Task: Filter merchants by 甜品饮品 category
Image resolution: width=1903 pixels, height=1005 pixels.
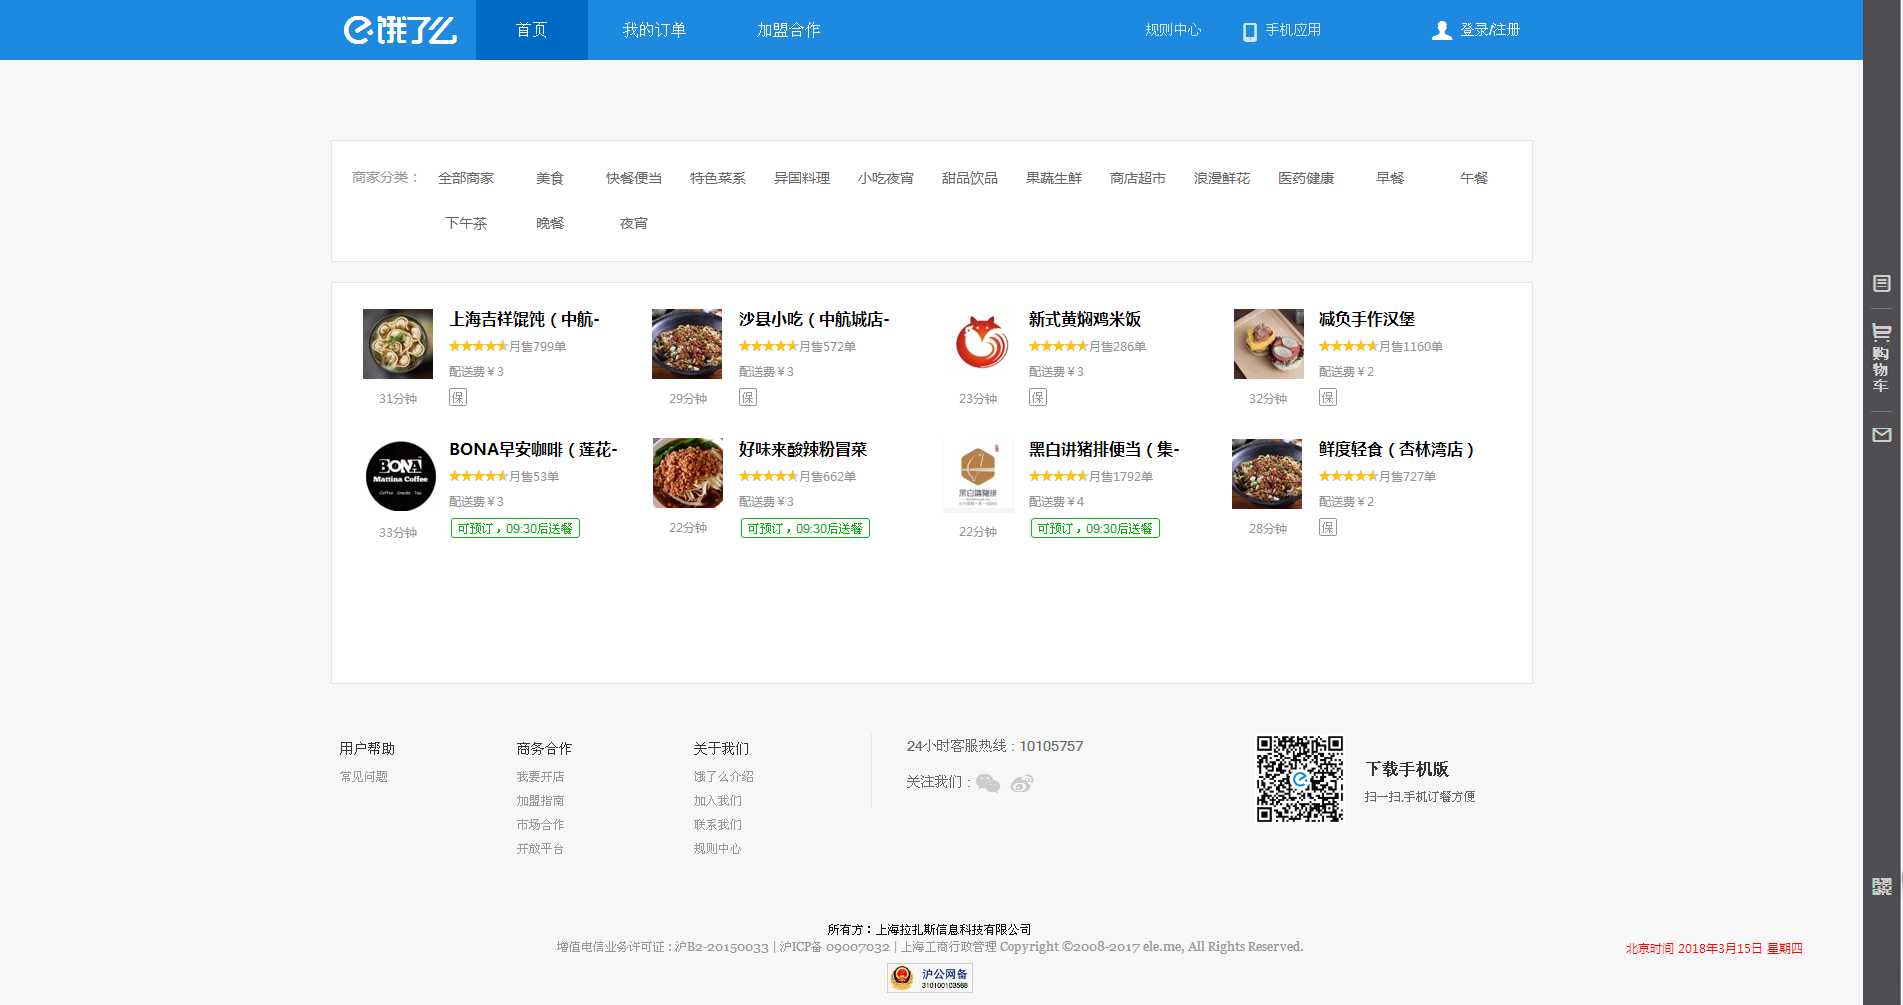Action: click(969, 178)
